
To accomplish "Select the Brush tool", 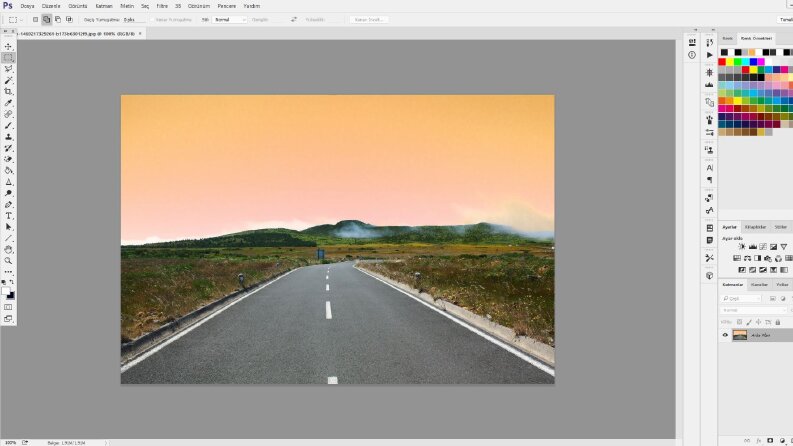I will (8, 125).
